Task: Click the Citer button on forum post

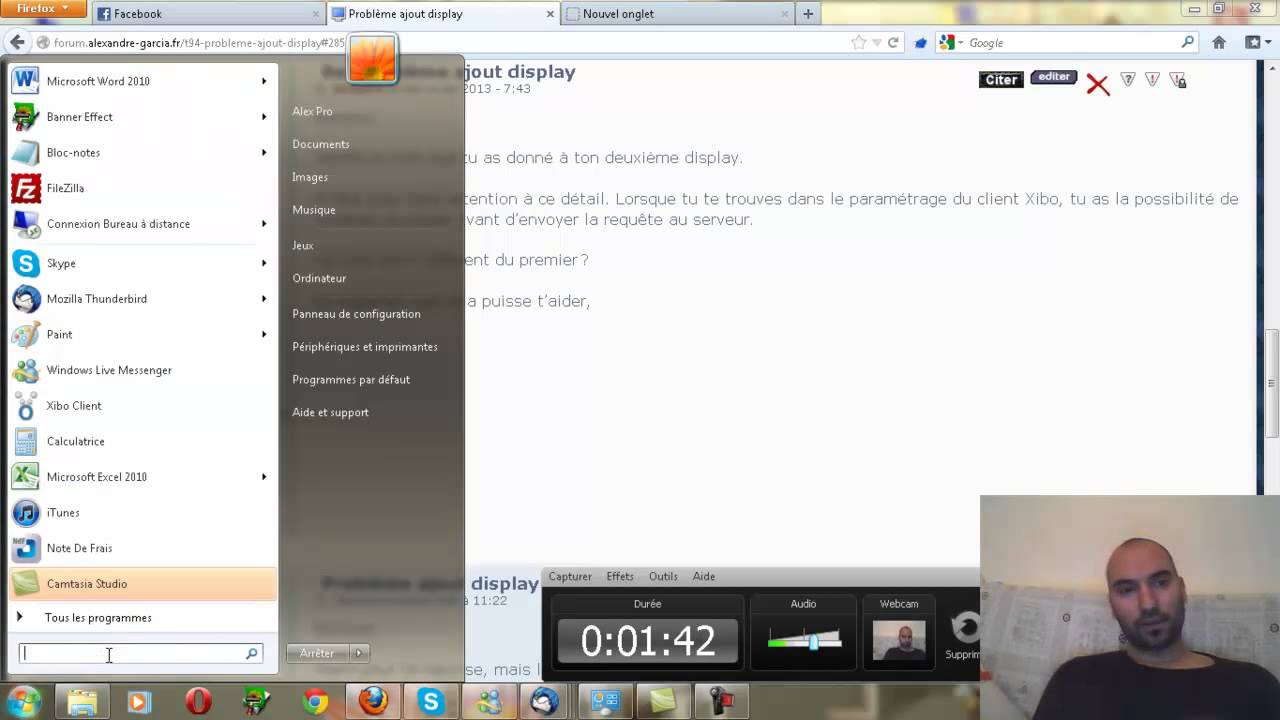Action: 1001,80
